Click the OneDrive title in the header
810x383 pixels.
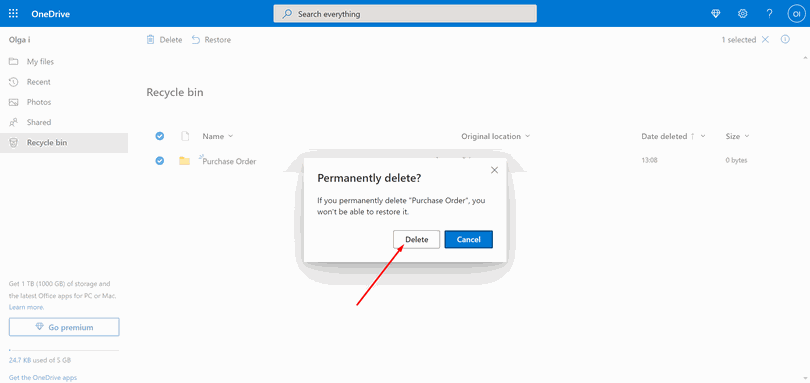[50, 14]
